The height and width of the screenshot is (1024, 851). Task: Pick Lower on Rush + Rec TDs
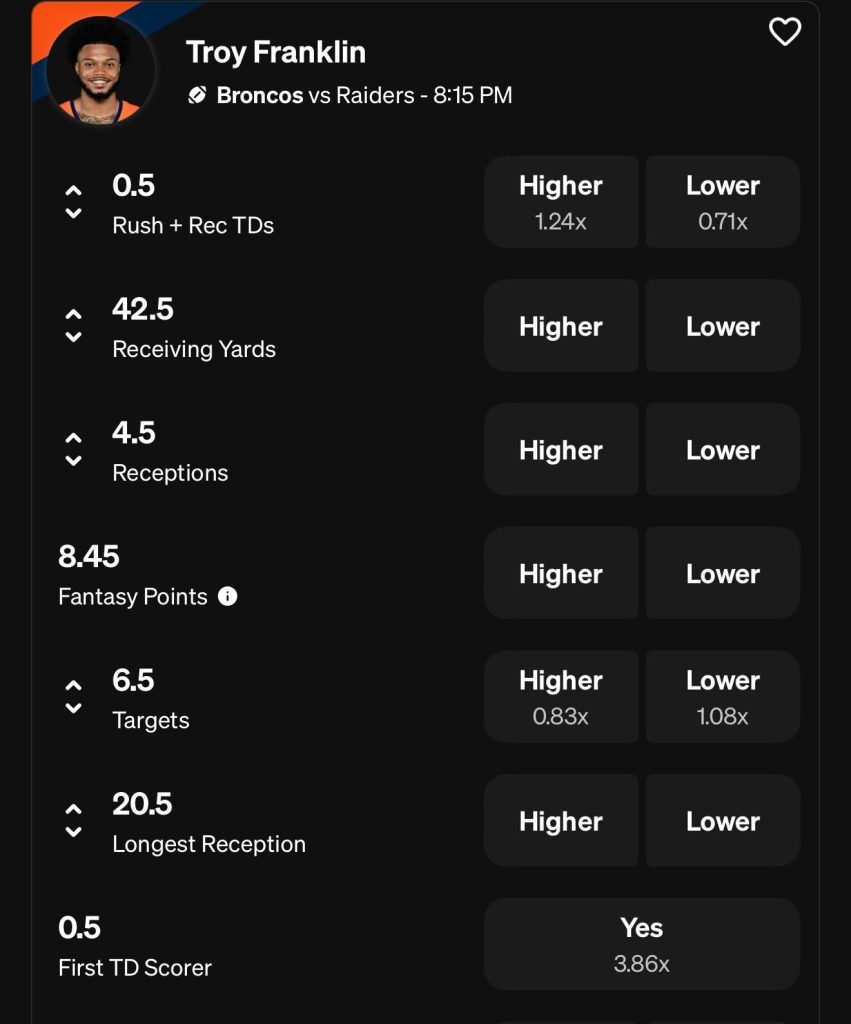[722, 201]
